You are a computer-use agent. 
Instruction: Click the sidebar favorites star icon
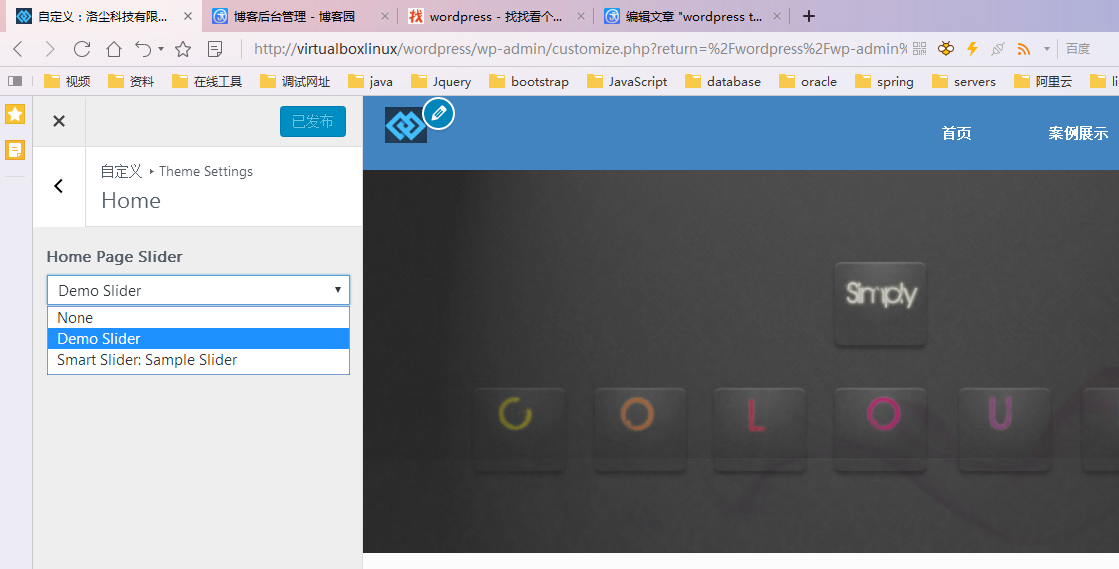[x=15, y=114]
